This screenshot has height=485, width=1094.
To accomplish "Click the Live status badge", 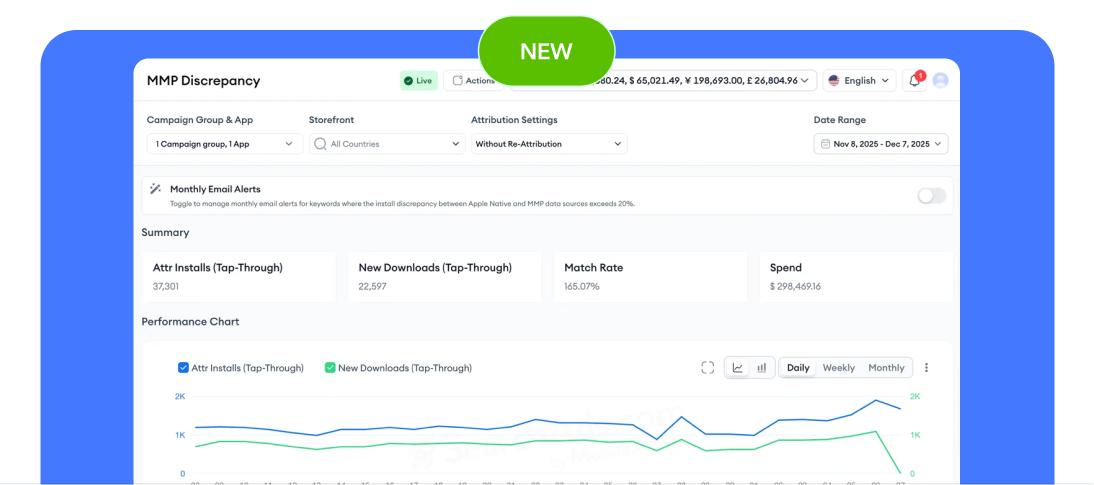I will click(418, 81).
